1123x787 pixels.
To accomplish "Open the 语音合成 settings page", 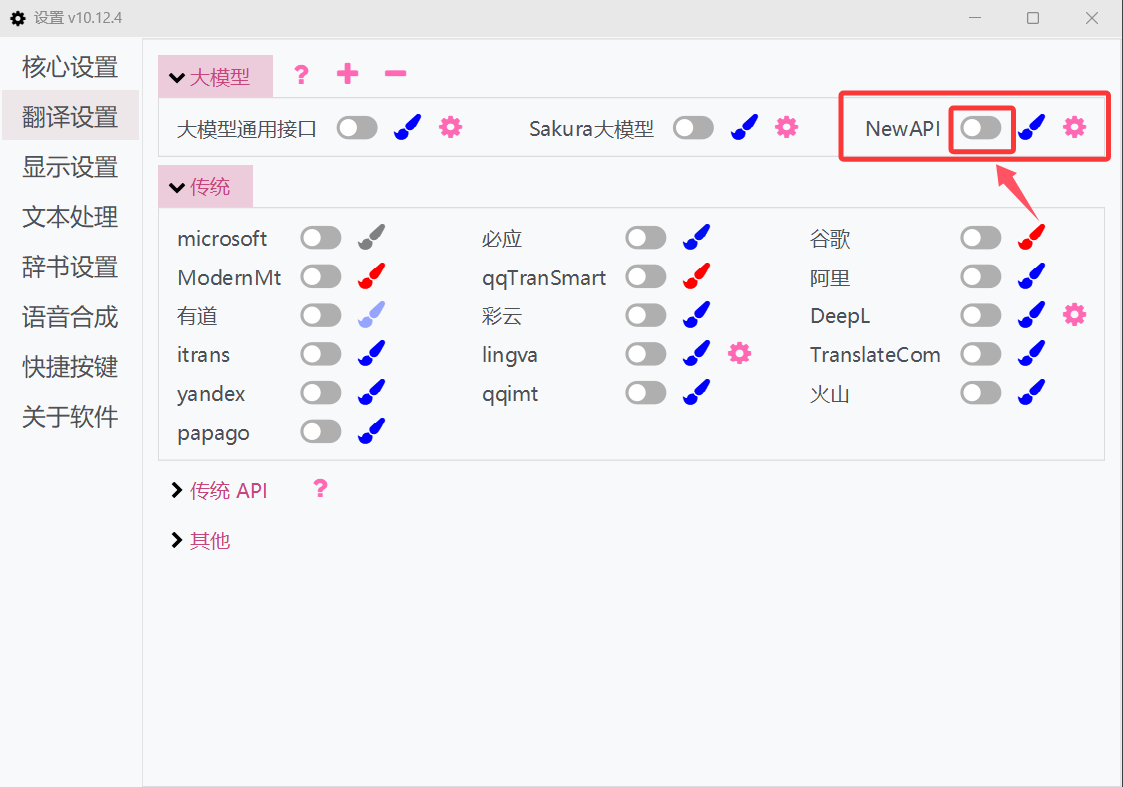I will coord(70,316).
